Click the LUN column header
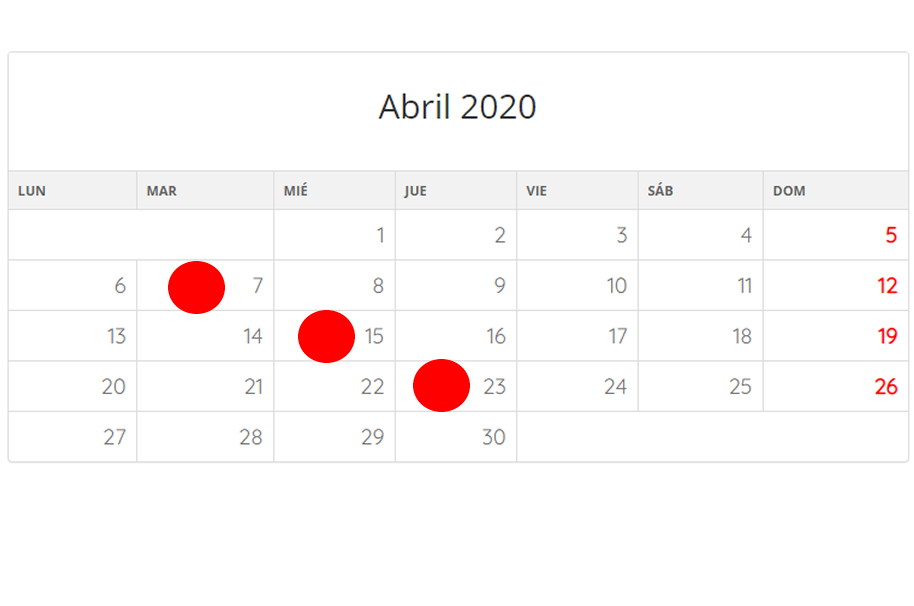This screenshot has width=914, height=606. click(x=32, y=191)
